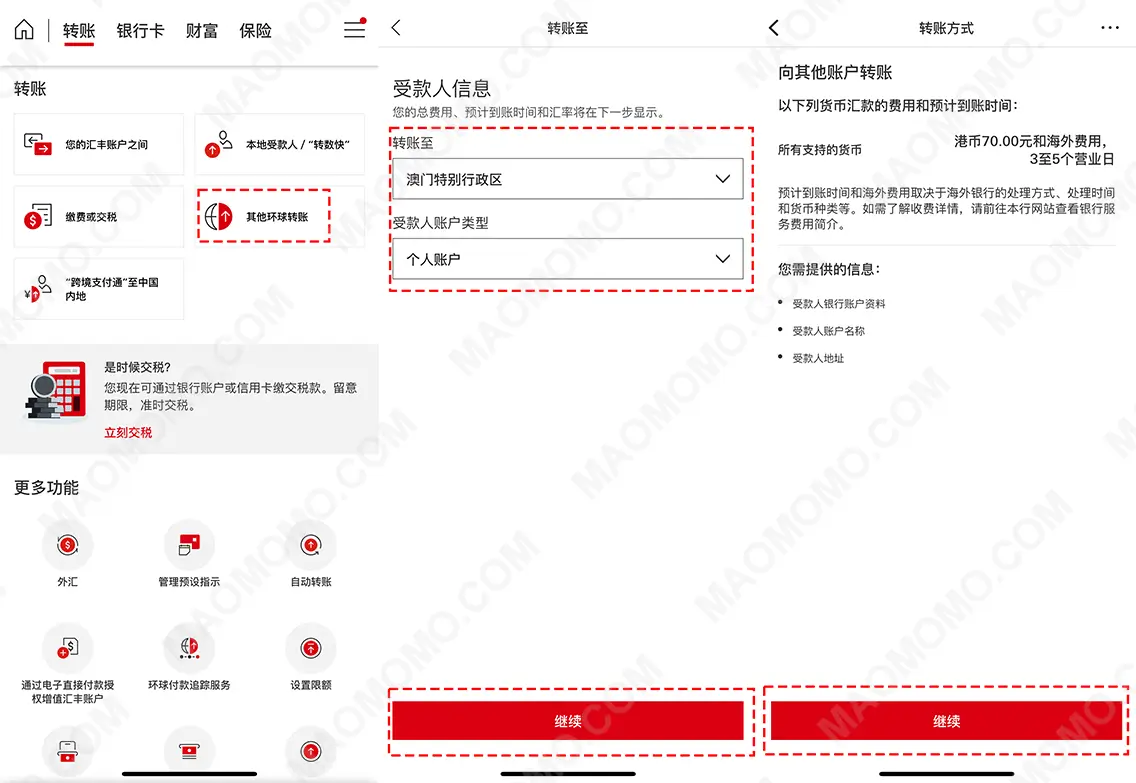Switch to the 银行卡 tab
This screenshot has height=783, width=1136.
pos(140,31)
